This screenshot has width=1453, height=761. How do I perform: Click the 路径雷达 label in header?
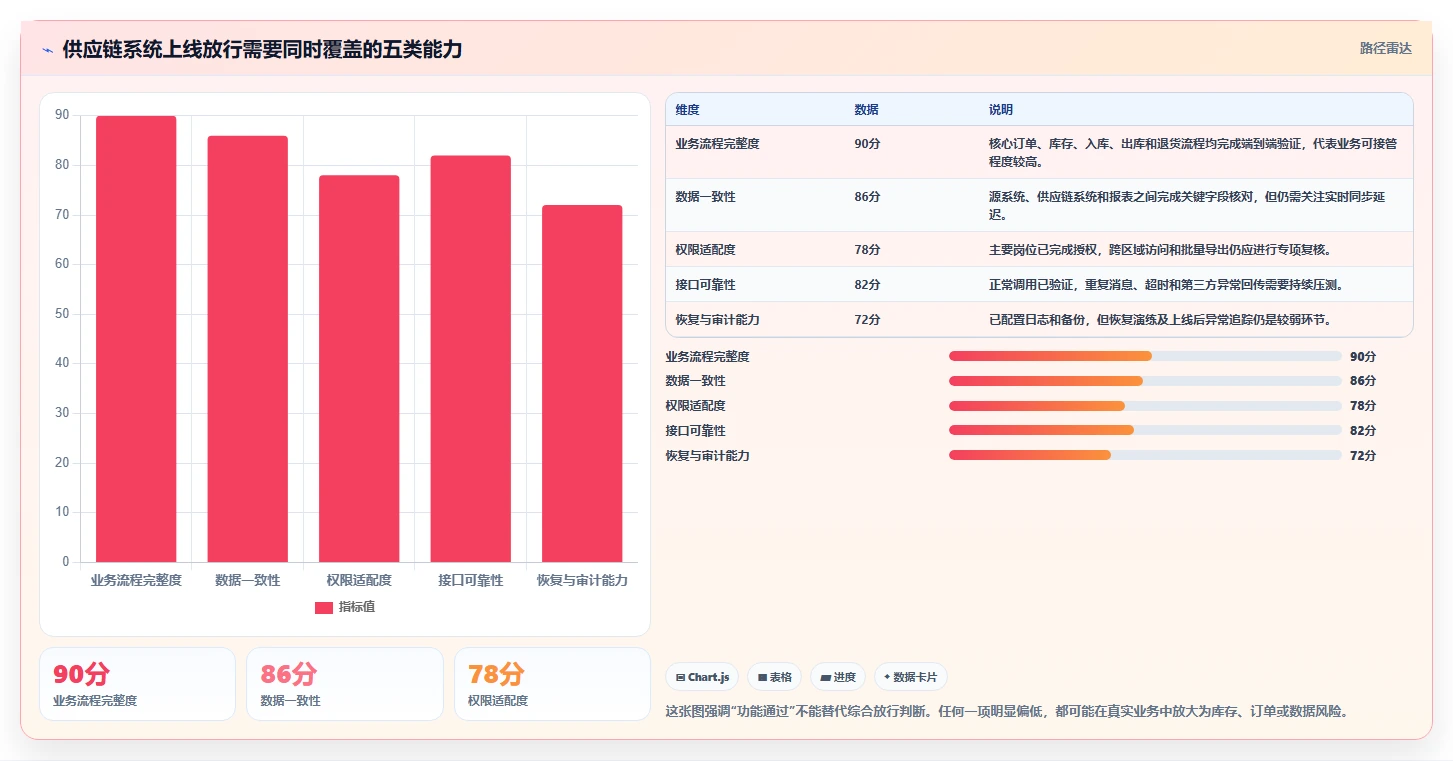pyautogui.click(x=1385, y=48)
